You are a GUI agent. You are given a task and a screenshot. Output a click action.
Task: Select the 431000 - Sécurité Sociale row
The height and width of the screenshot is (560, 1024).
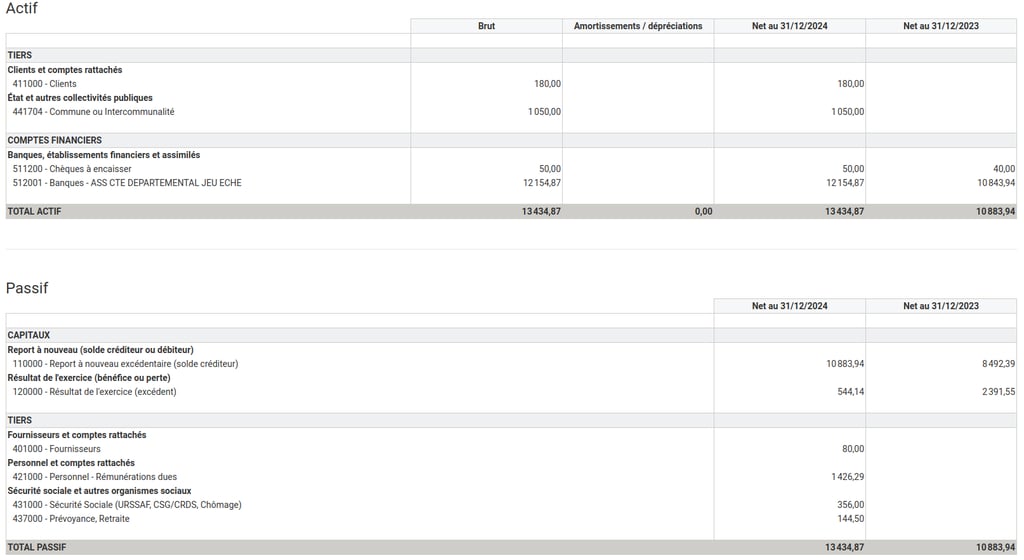pos(511,505)
